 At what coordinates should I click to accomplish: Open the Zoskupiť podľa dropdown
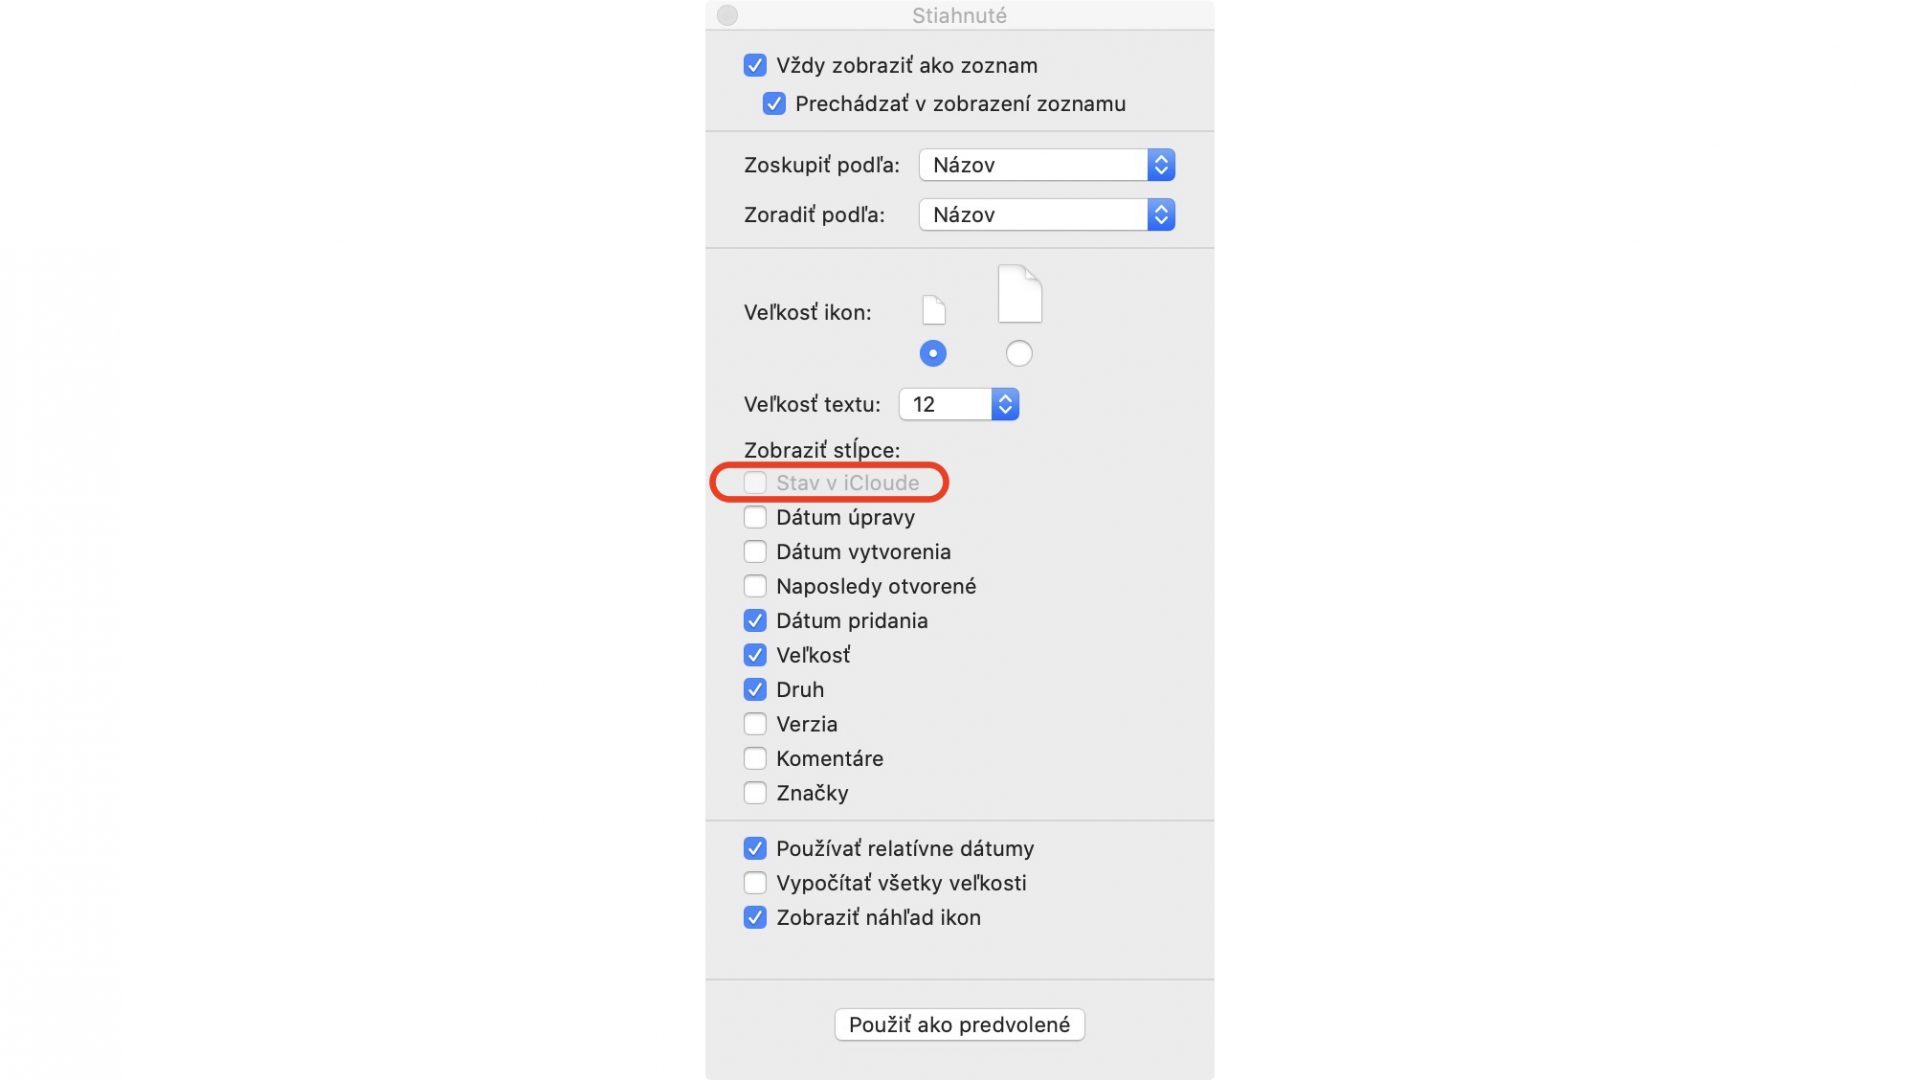pos(1047,165)
